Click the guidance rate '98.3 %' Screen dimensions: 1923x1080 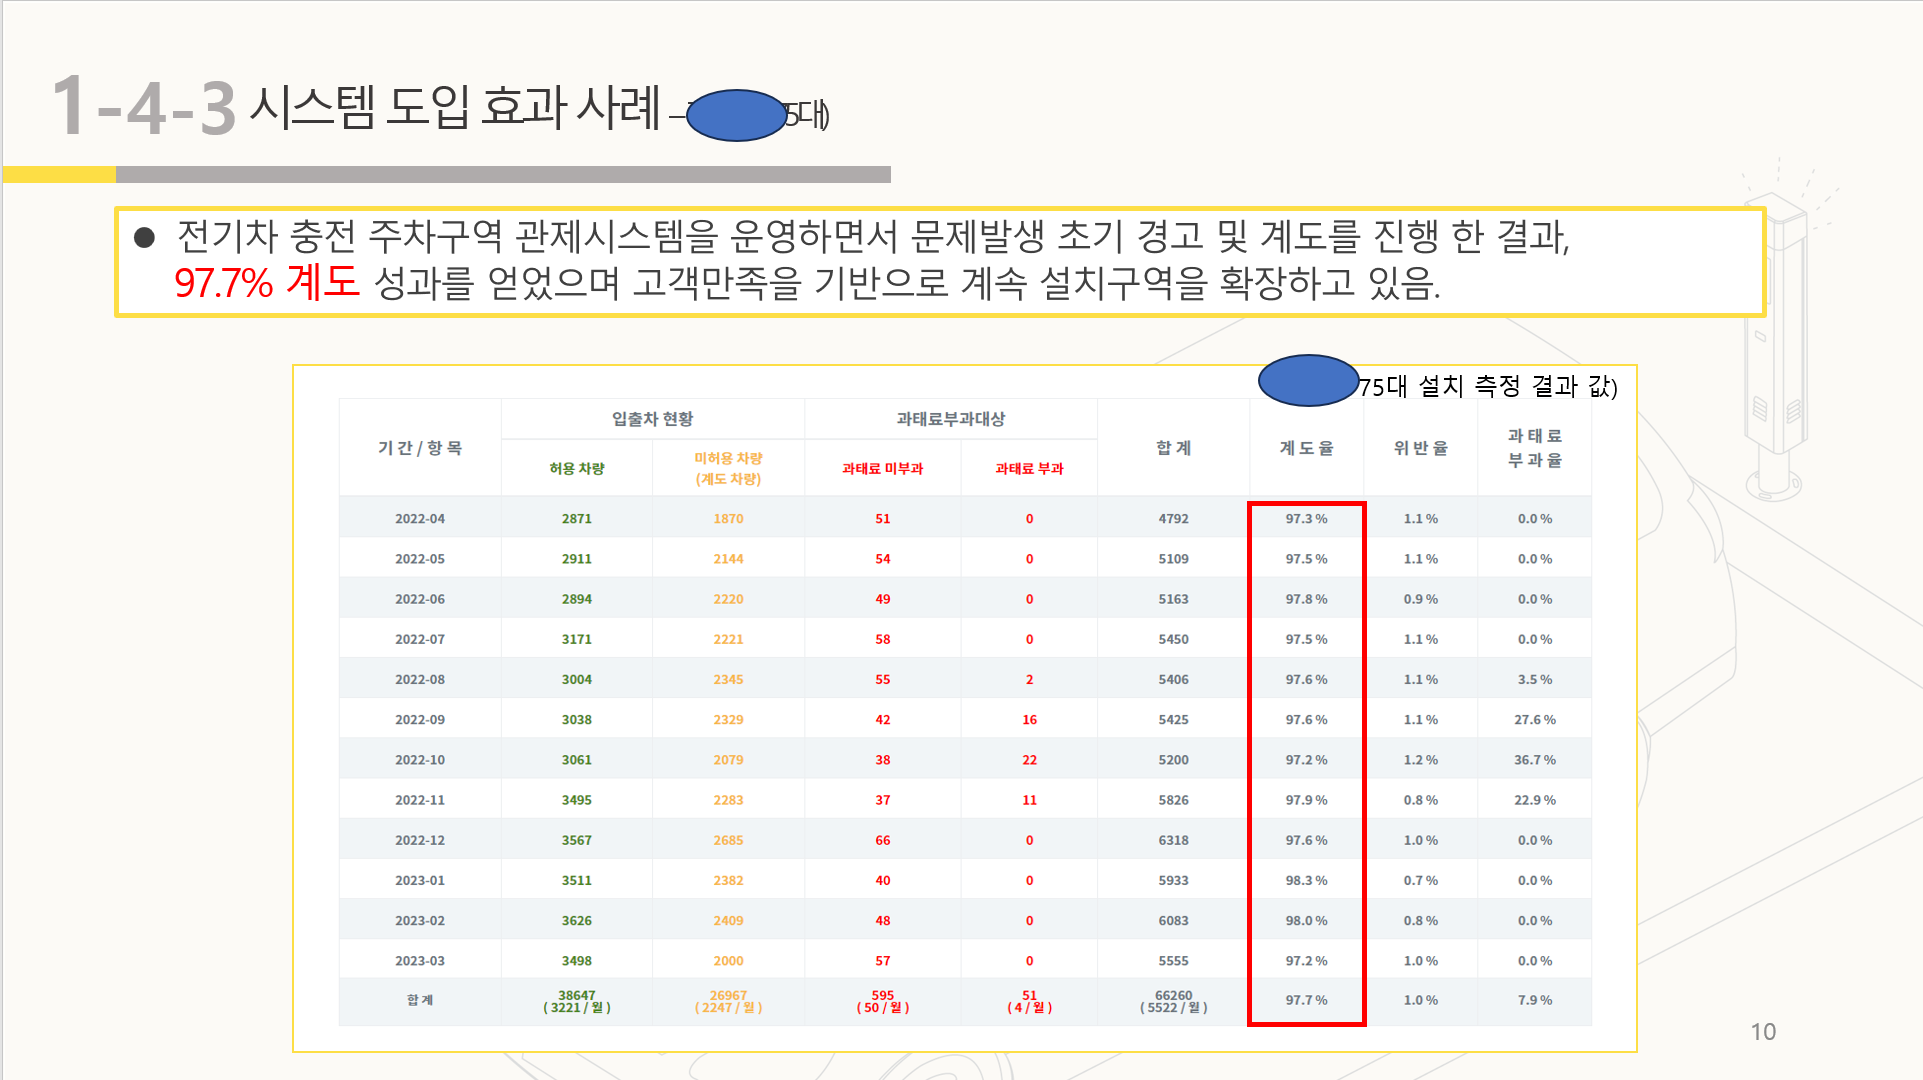pos(1306,881)
